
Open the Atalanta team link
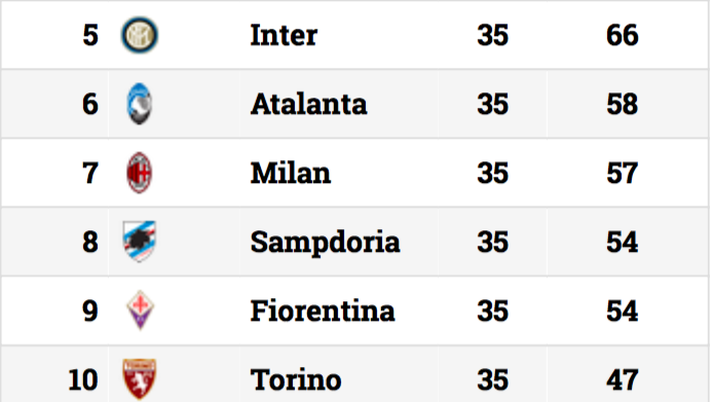point(309,104)
